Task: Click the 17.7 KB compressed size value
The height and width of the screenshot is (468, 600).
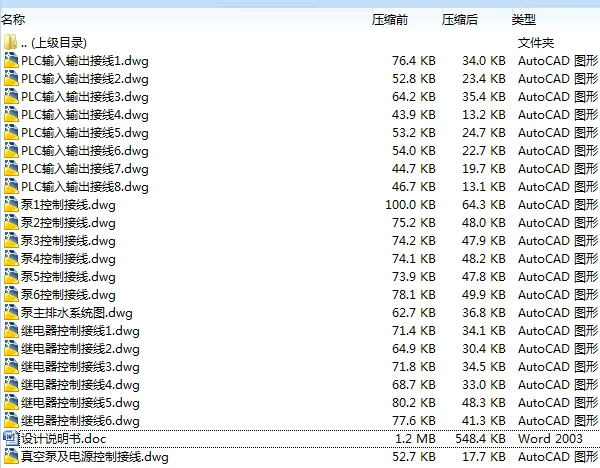Action: point(484,456)
